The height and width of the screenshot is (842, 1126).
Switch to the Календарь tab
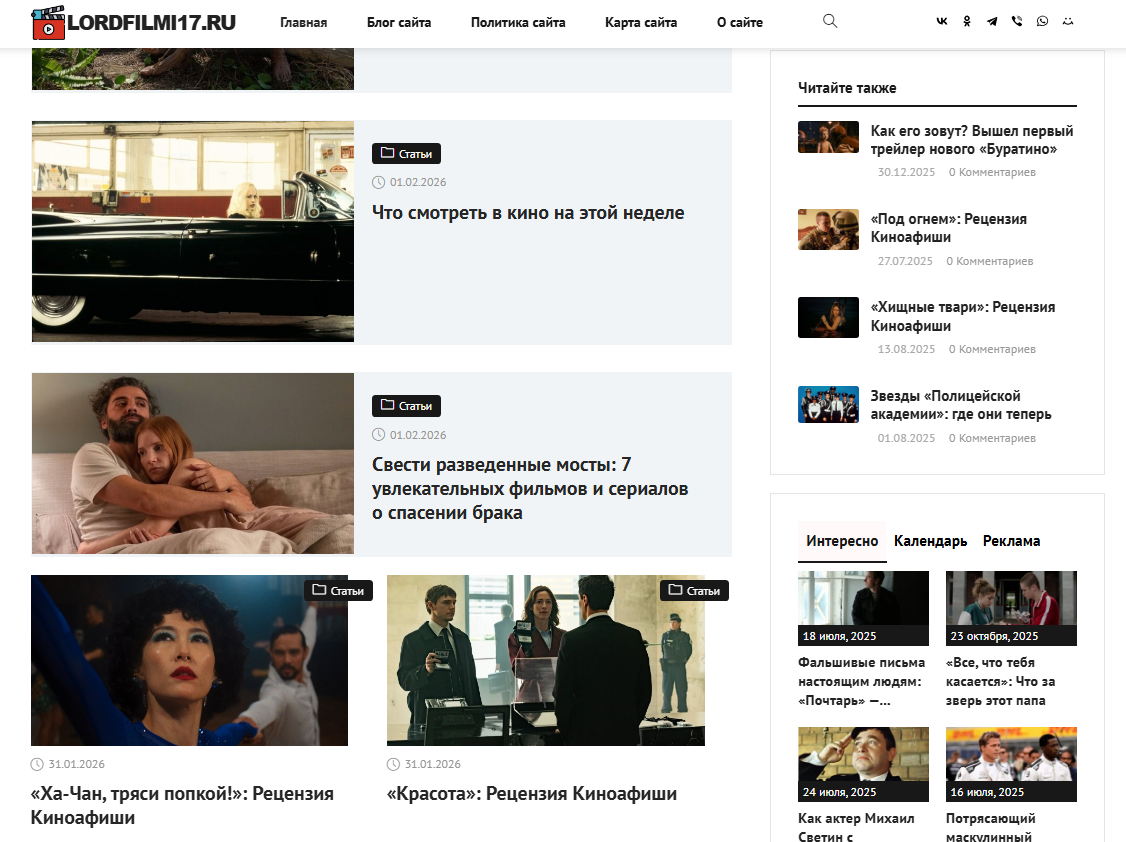[930, 541]
